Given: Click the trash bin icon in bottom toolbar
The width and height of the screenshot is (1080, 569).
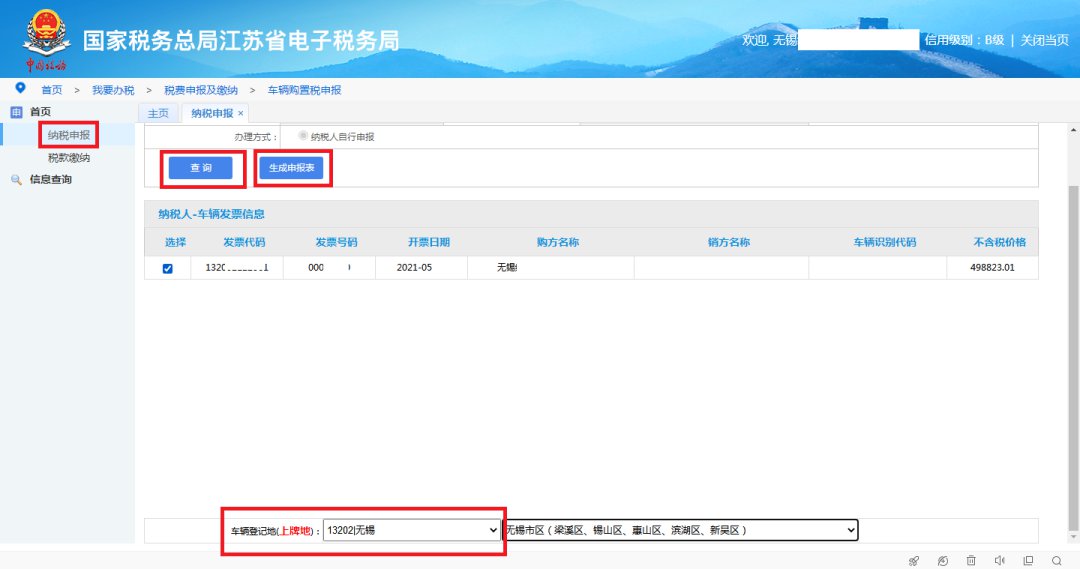Looking at the screenshot, I should pyautogui.click(x=971, y=561).
